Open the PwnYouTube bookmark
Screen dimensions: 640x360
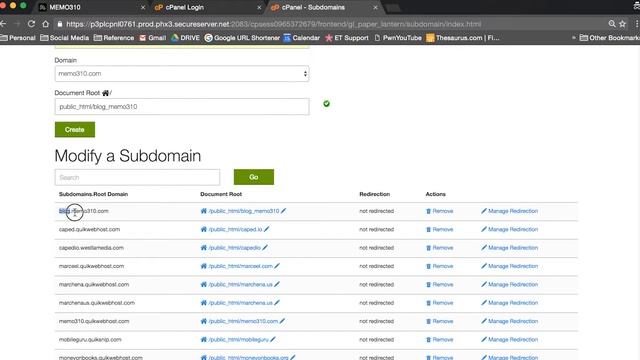tap(398, 38)
